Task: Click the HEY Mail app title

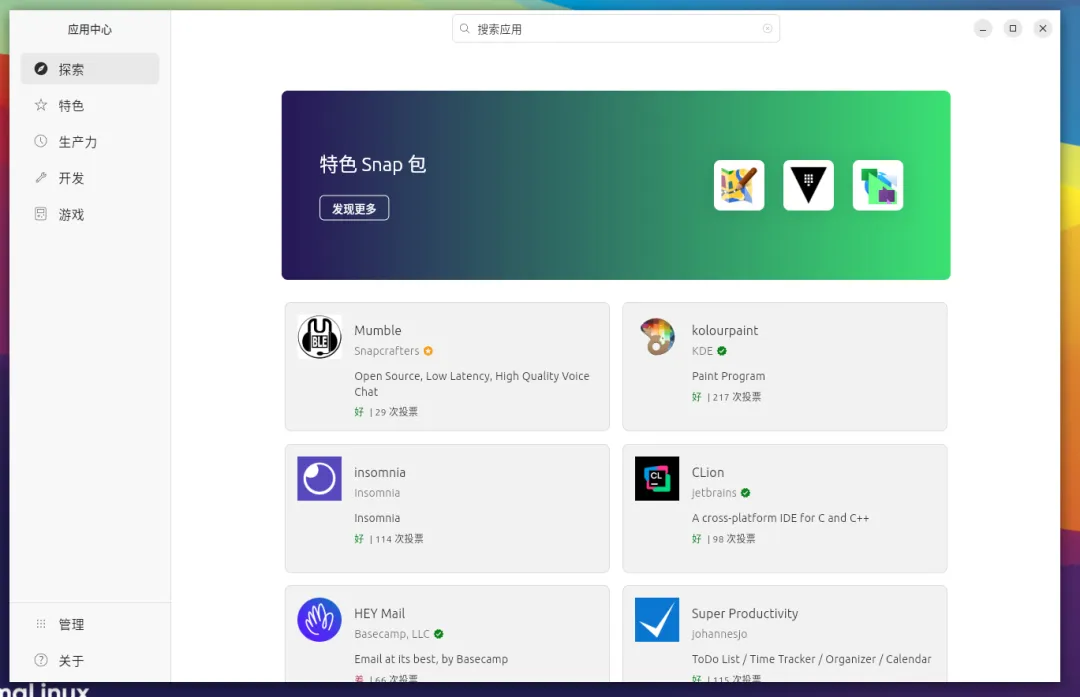Action: click(380, 614)
